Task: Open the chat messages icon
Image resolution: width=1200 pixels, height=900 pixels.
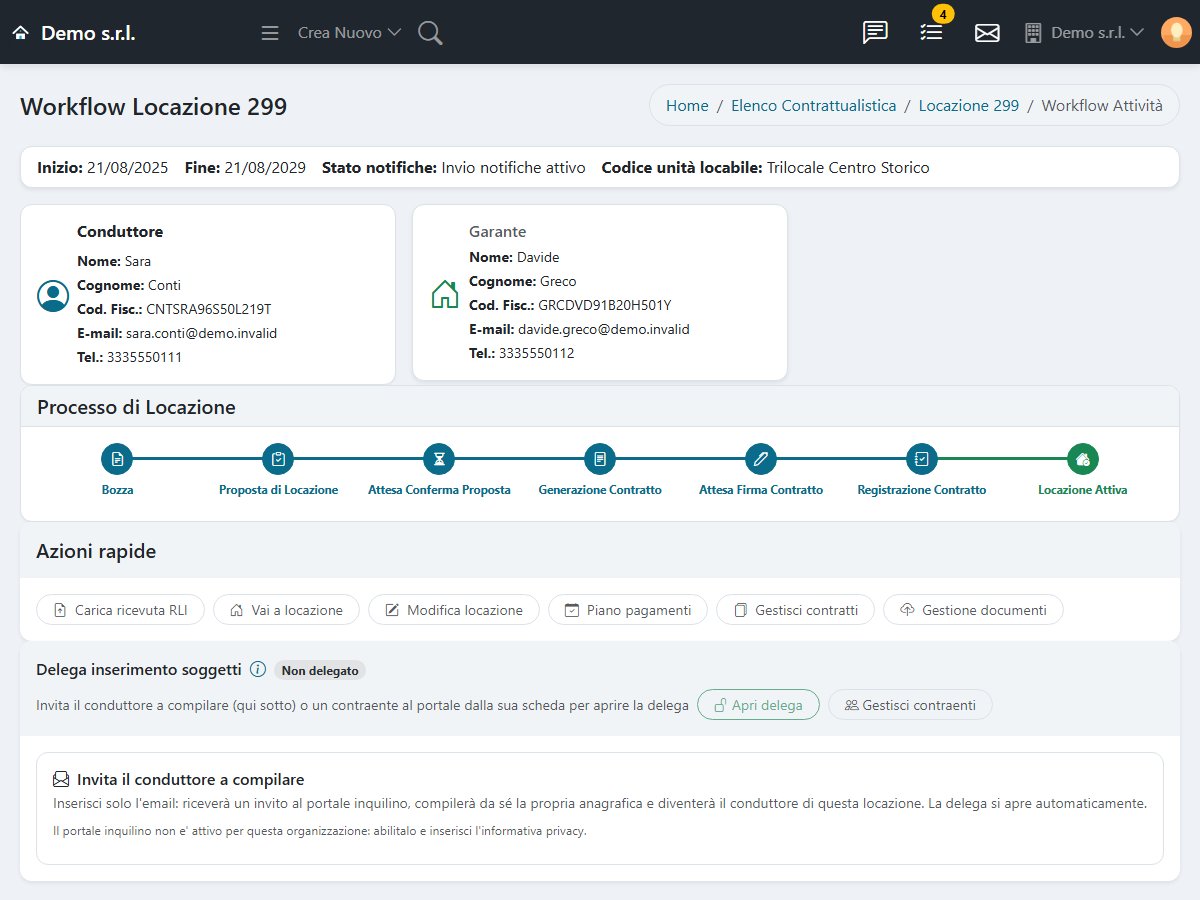Action: click(x=875, y=33)
